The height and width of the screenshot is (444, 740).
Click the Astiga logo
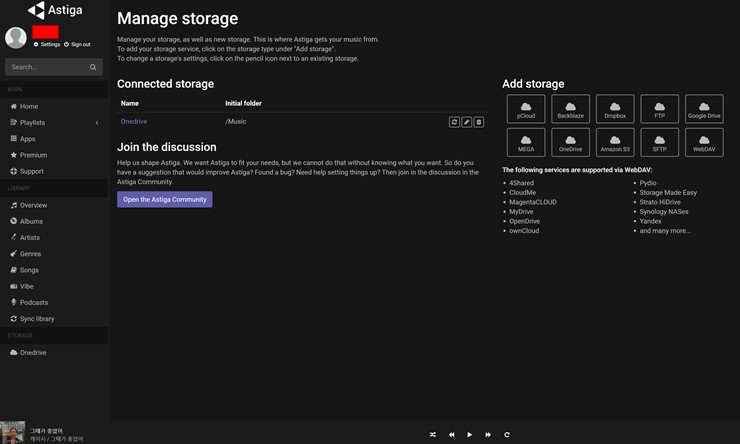click(55, 10)
